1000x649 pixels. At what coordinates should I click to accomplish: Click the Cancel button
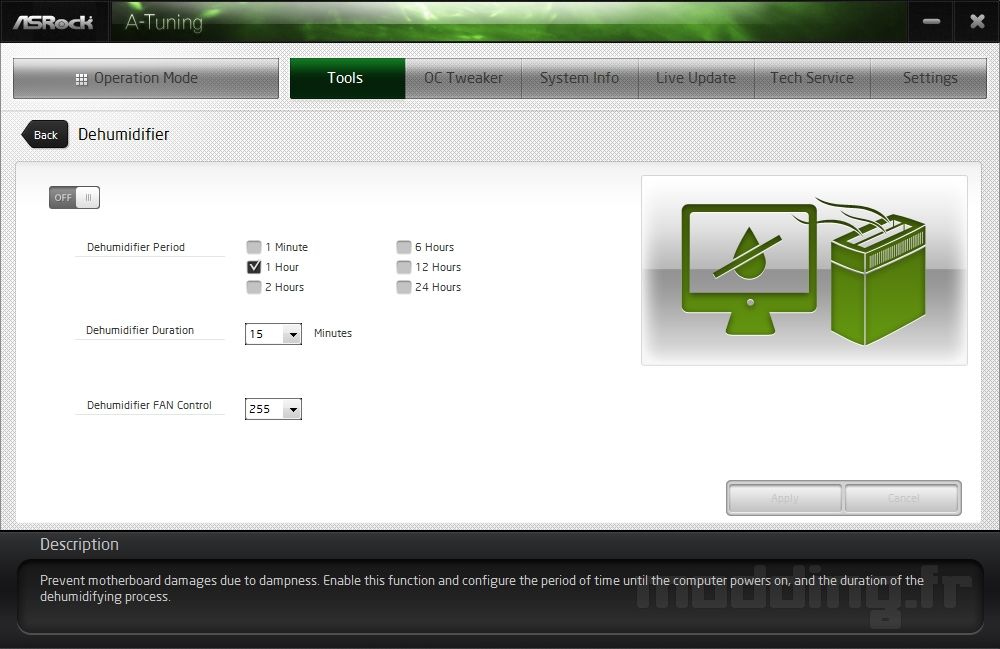click(902, 498)
